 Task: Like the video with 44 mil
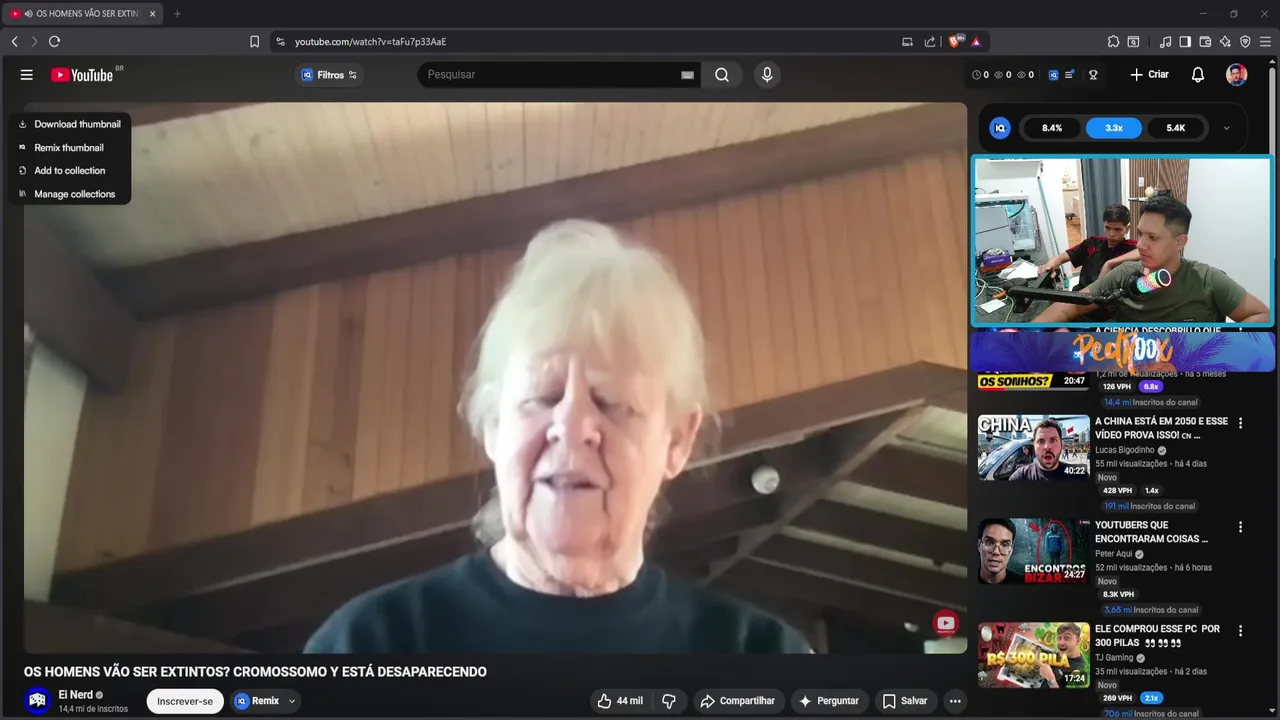[x=620, y=701]
